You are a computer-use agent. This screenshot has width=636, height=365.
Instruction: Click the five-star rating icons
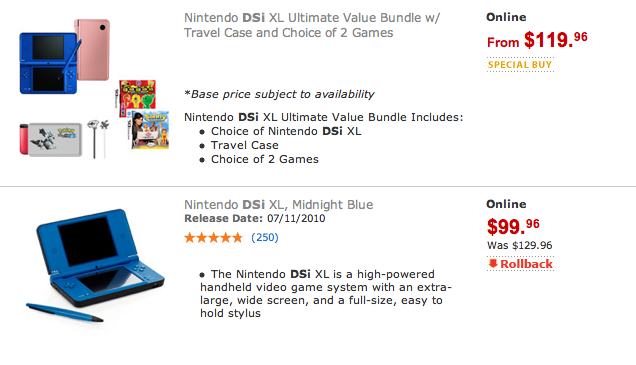click(x=213, y=237)
